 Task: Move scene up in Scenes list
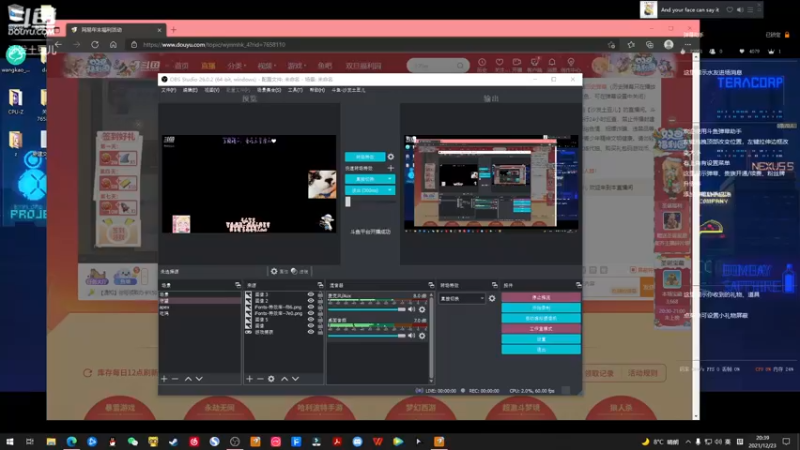tap(188, 379)
